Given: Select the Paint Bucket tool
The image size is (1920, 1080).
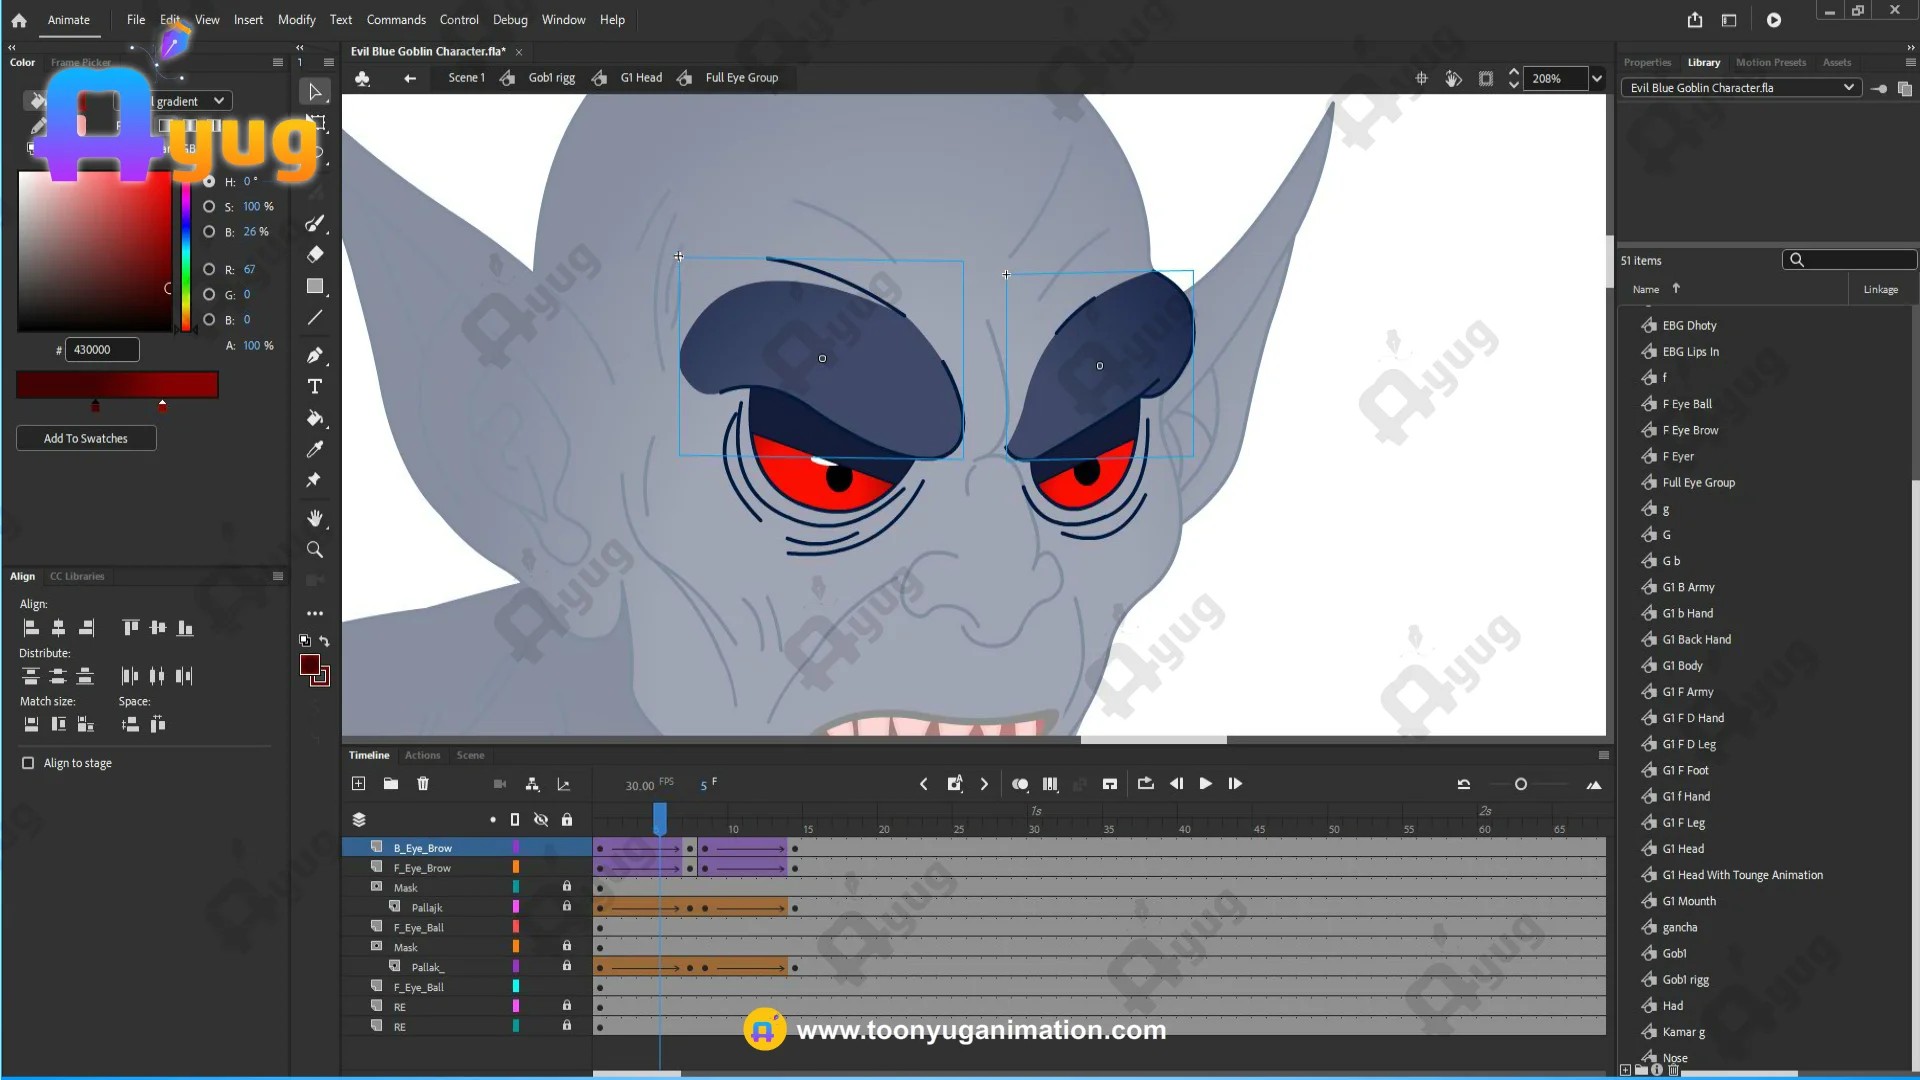Looking at the screenshot, I should click(x=314, y=418).
